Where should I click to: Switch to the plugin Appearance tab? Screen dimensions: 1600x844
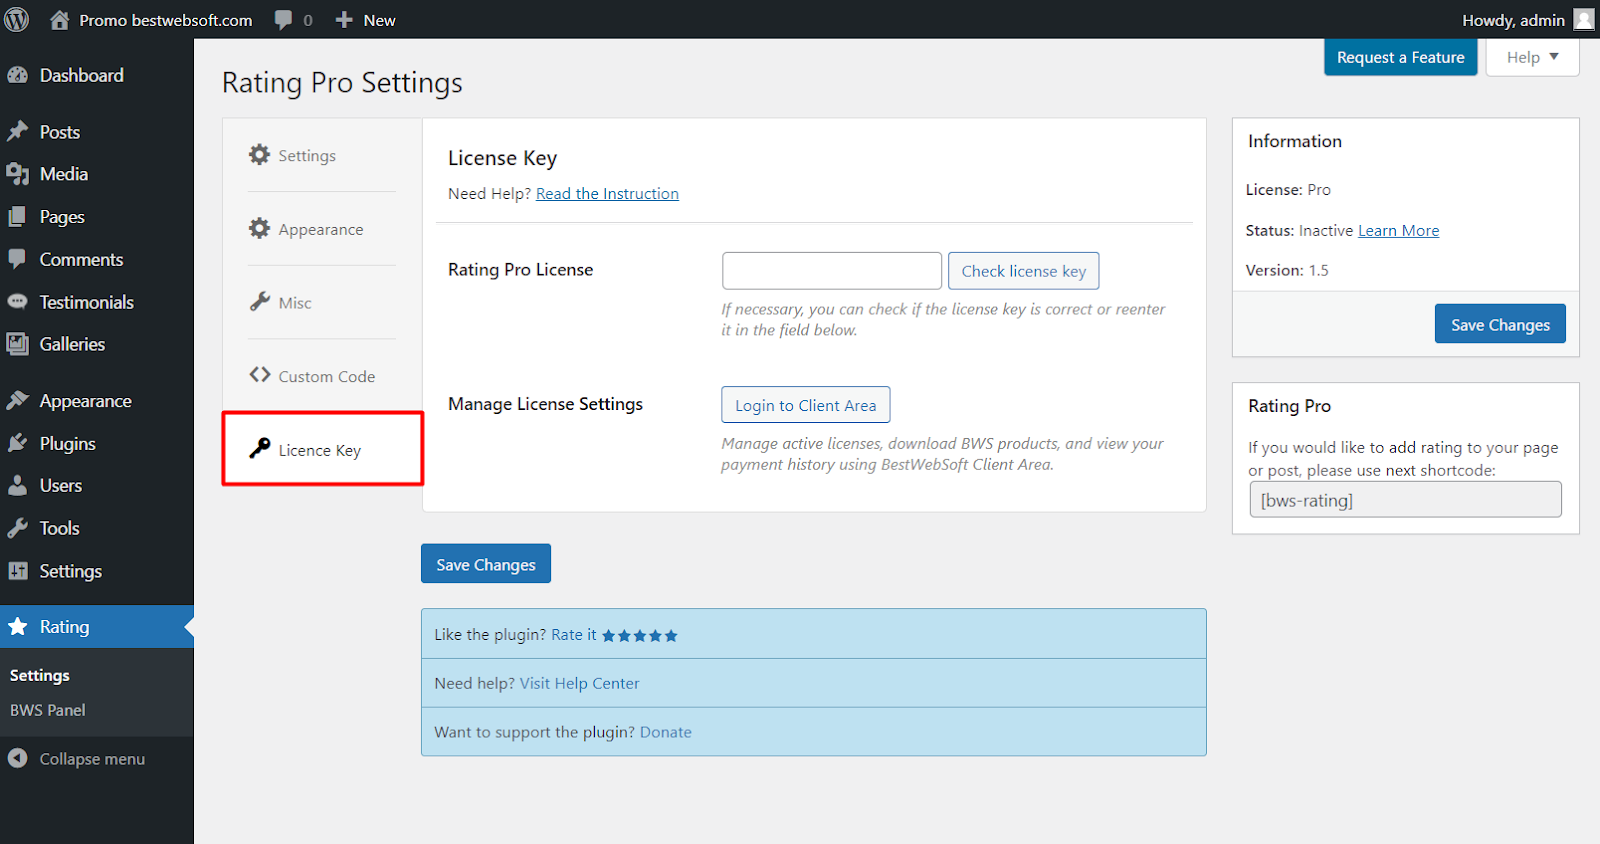click(322, 229)
